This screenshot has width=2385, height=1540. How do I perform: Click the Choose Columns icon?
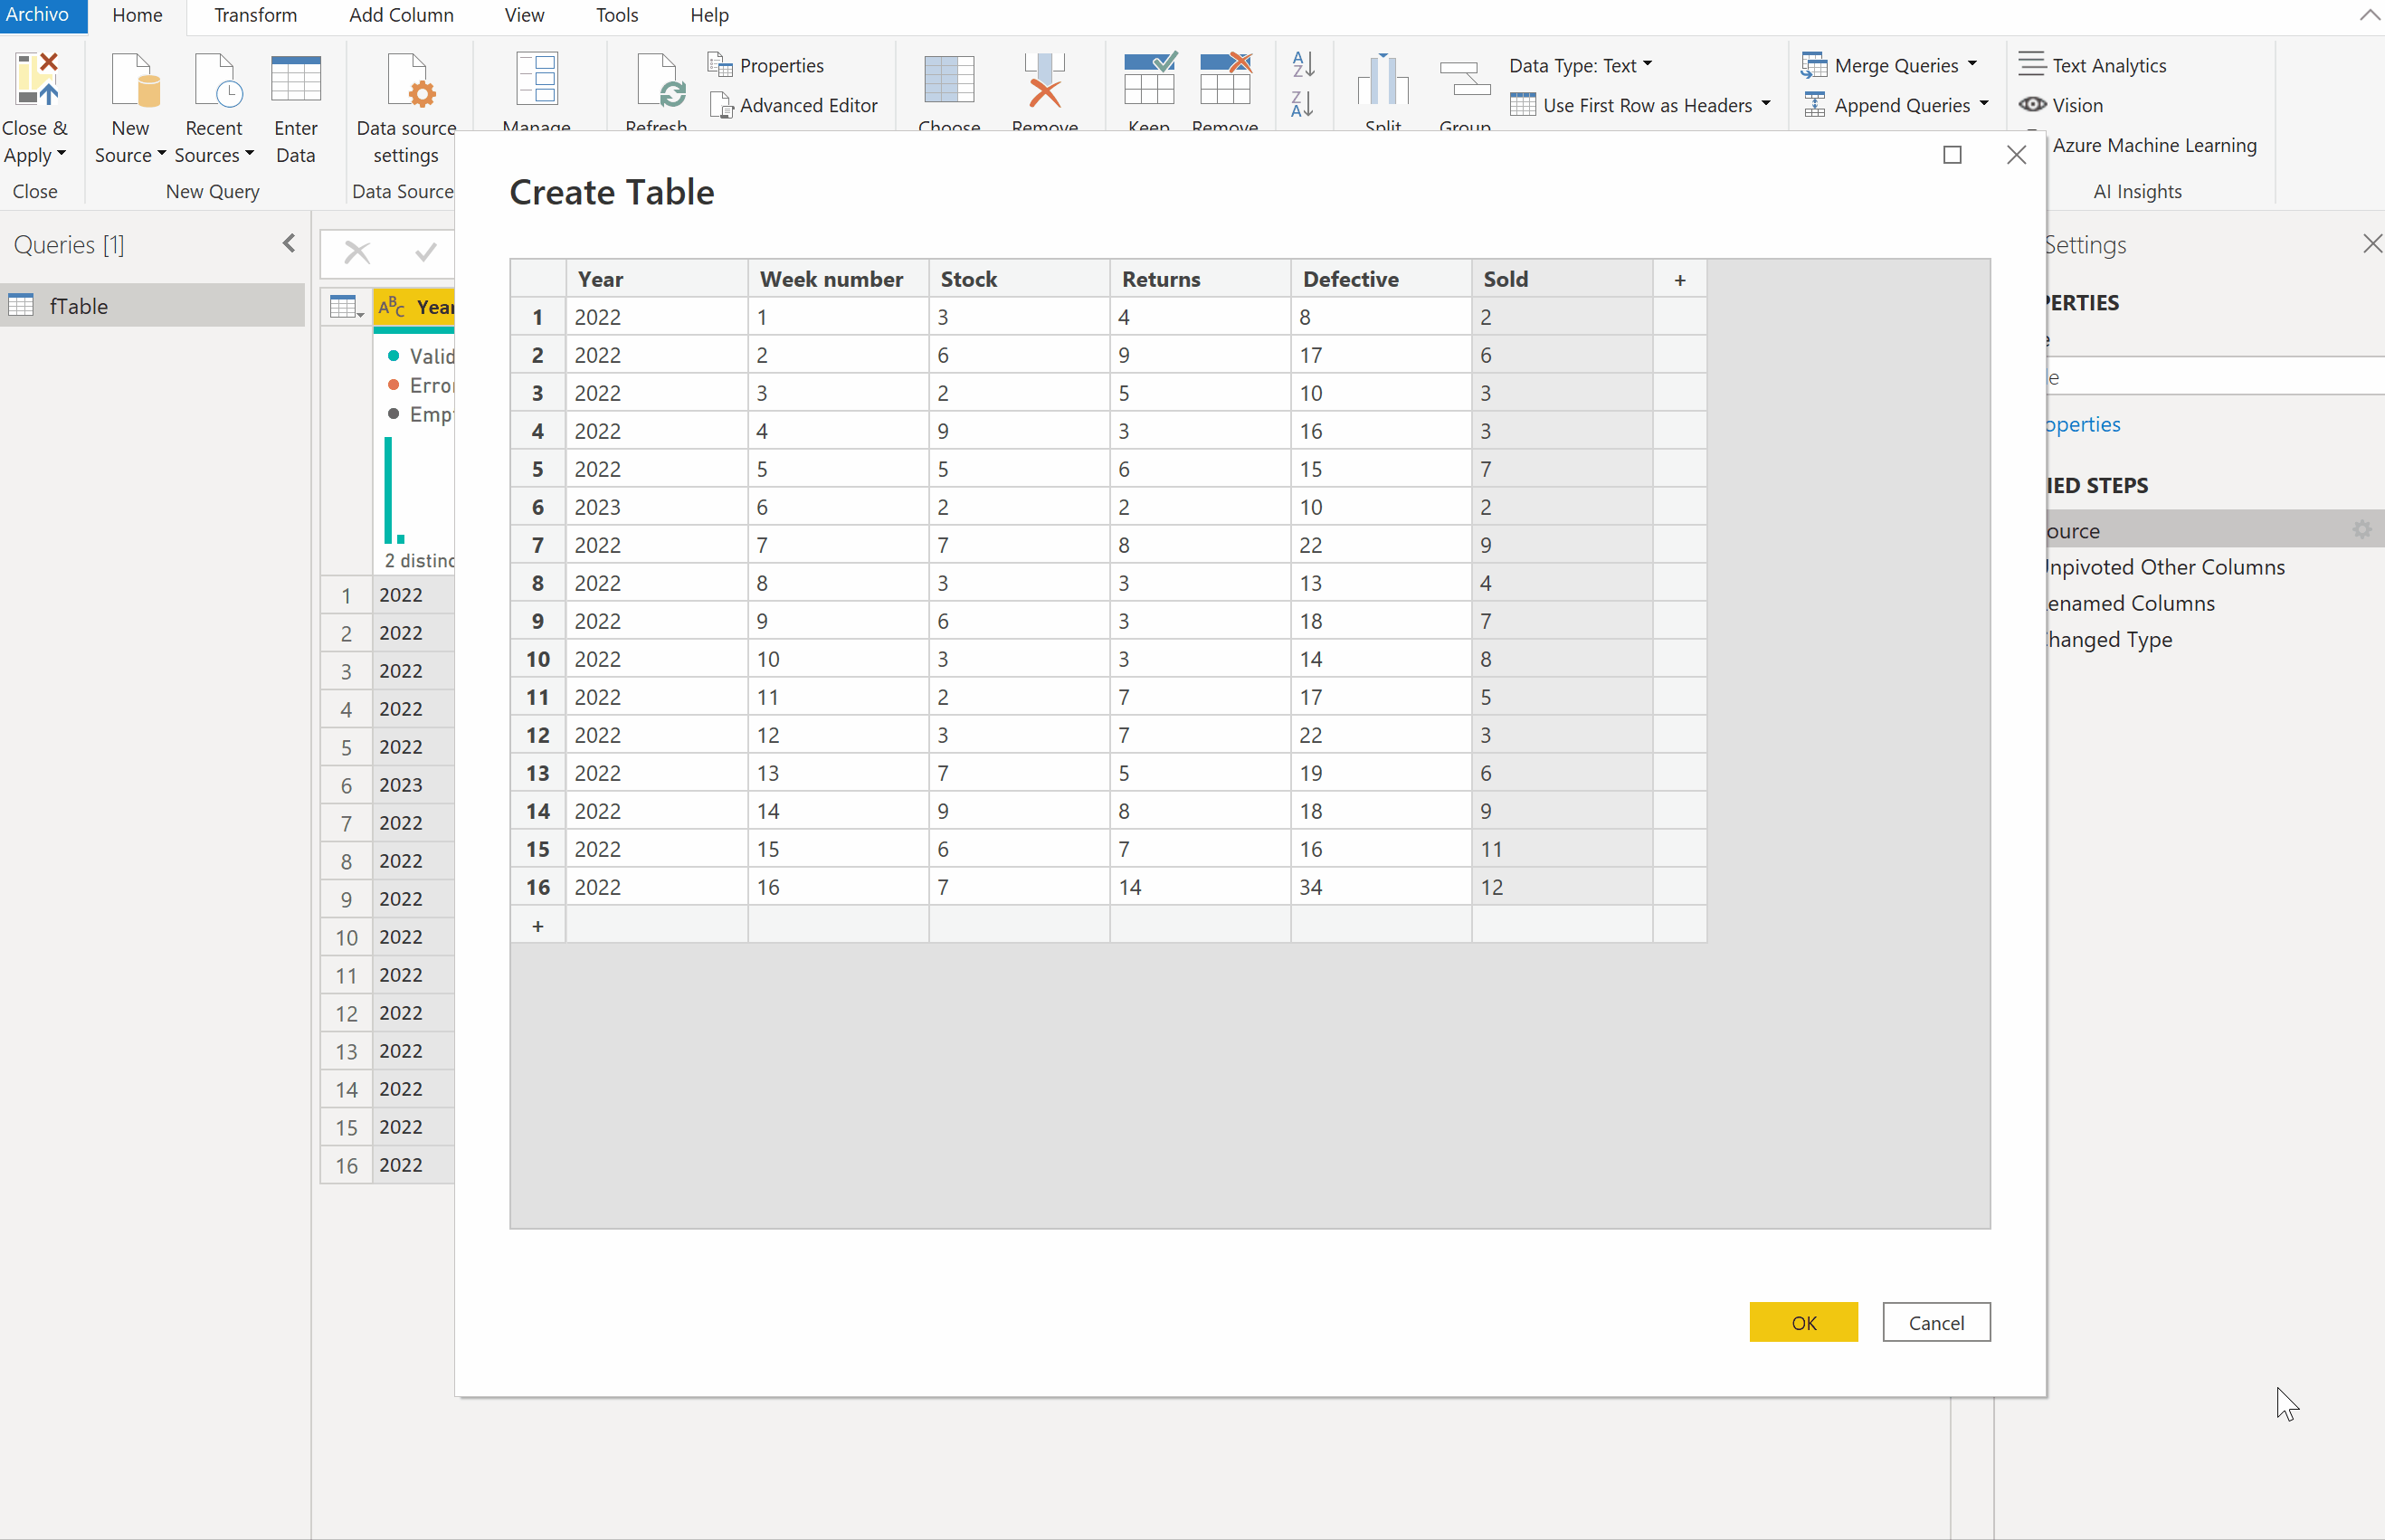[949, 80]
